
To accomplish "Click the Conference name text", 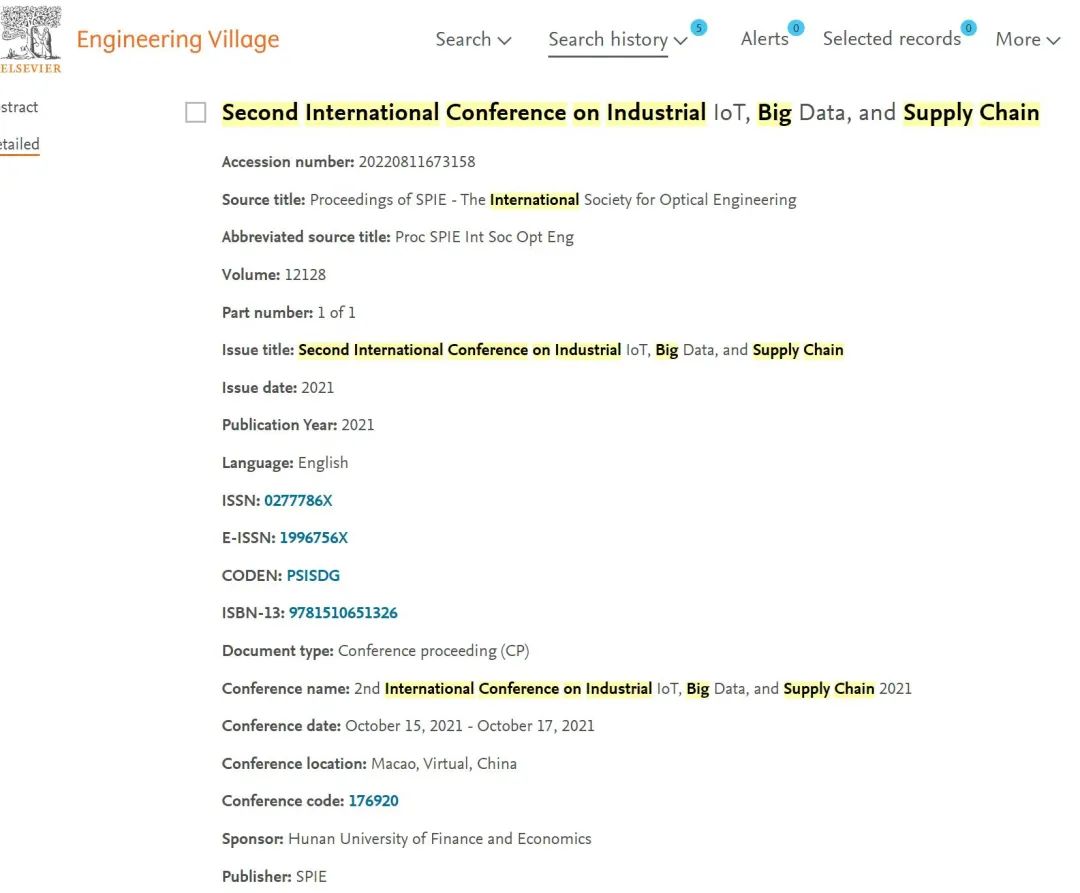I will [x=633, y=689].
